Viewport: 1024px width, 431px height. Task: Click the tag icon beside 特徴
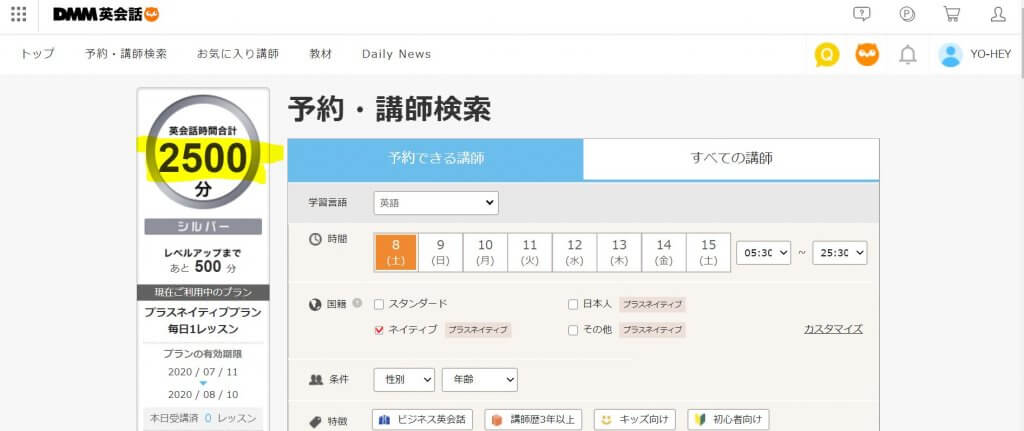pos(316,422)
